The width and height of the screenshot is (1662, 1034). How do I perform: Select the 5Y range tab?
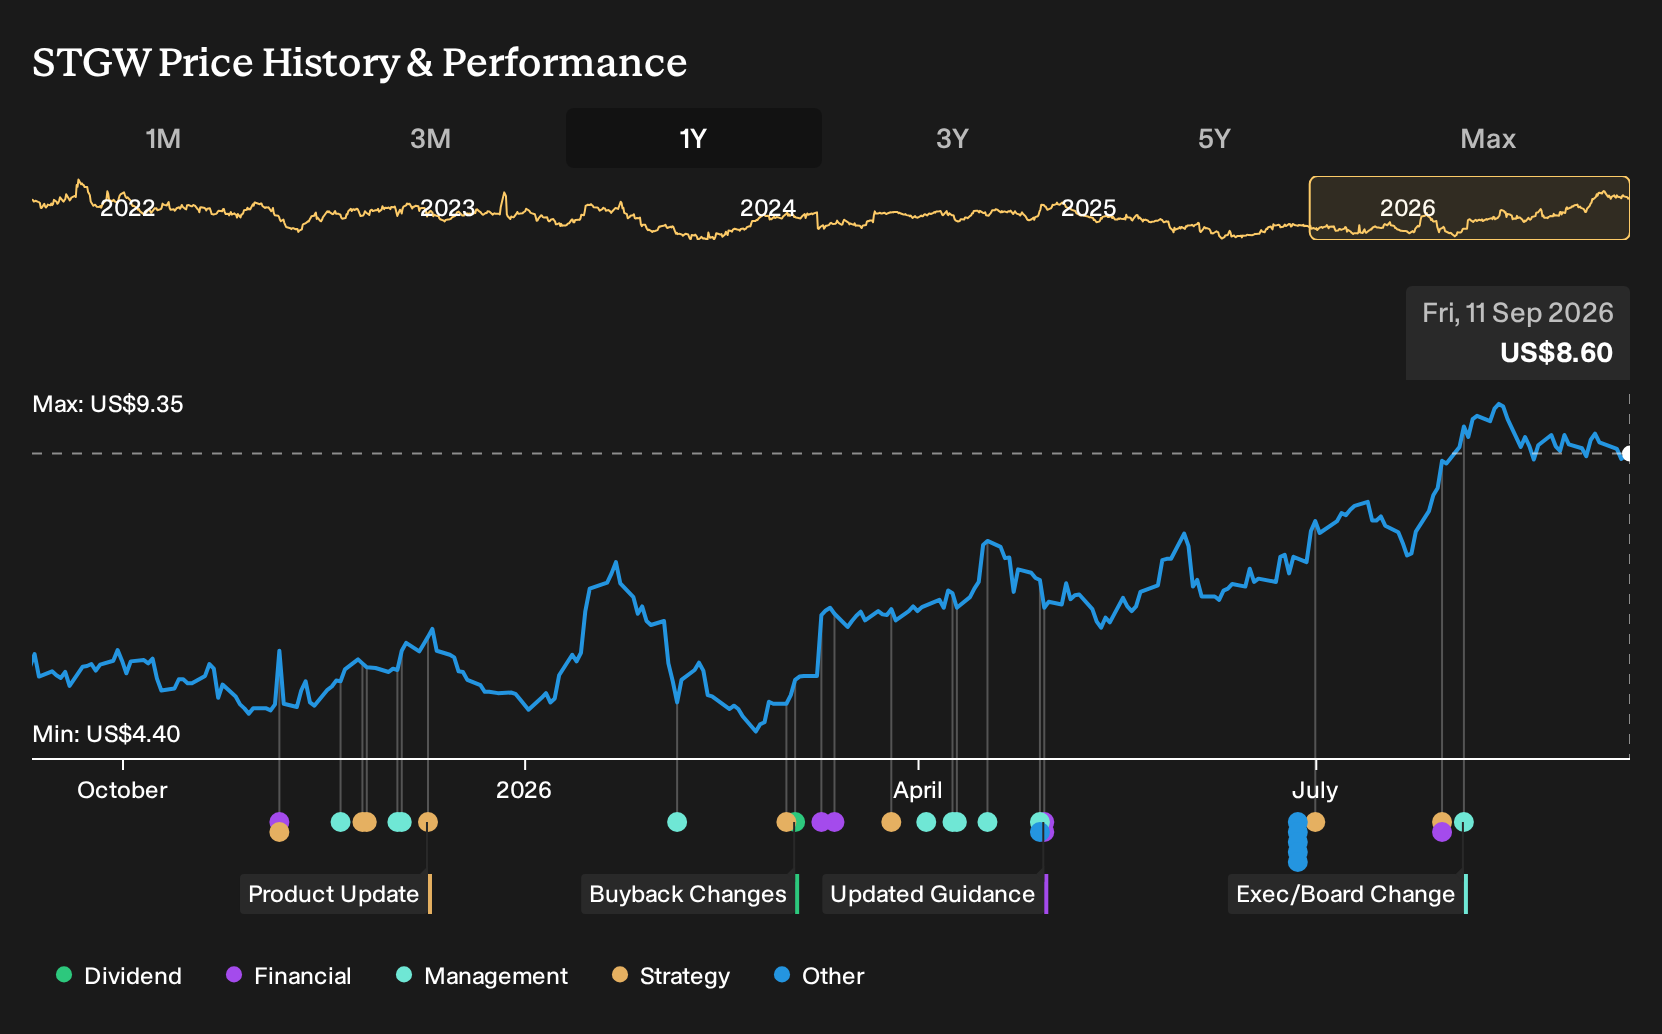click(x=1214, y=138)
